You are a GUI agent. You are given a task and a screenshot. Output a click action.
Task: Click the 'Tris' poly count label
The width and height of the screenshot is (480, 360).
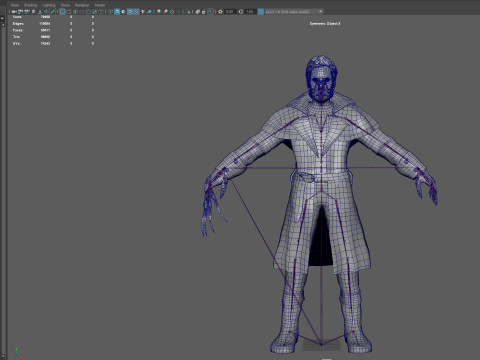[x=16, y=37]
